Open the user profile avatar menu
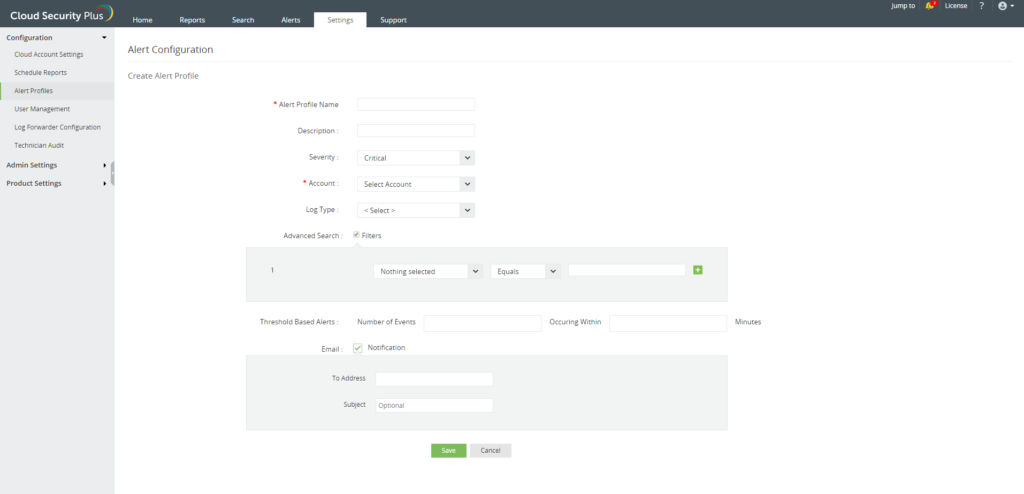This screenshot has width=1024, height=494. (x=1004, y=6)
